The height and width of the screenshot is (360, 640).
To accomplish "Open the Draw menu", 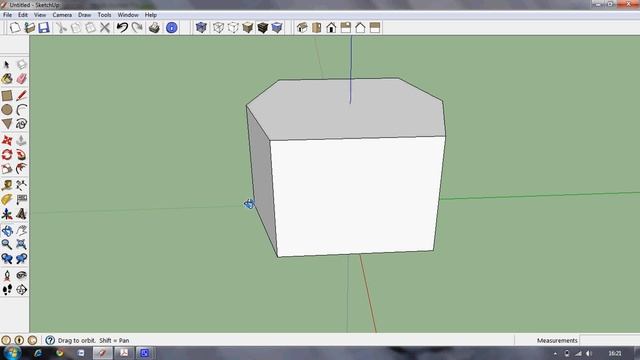I will tap(84, 15).
